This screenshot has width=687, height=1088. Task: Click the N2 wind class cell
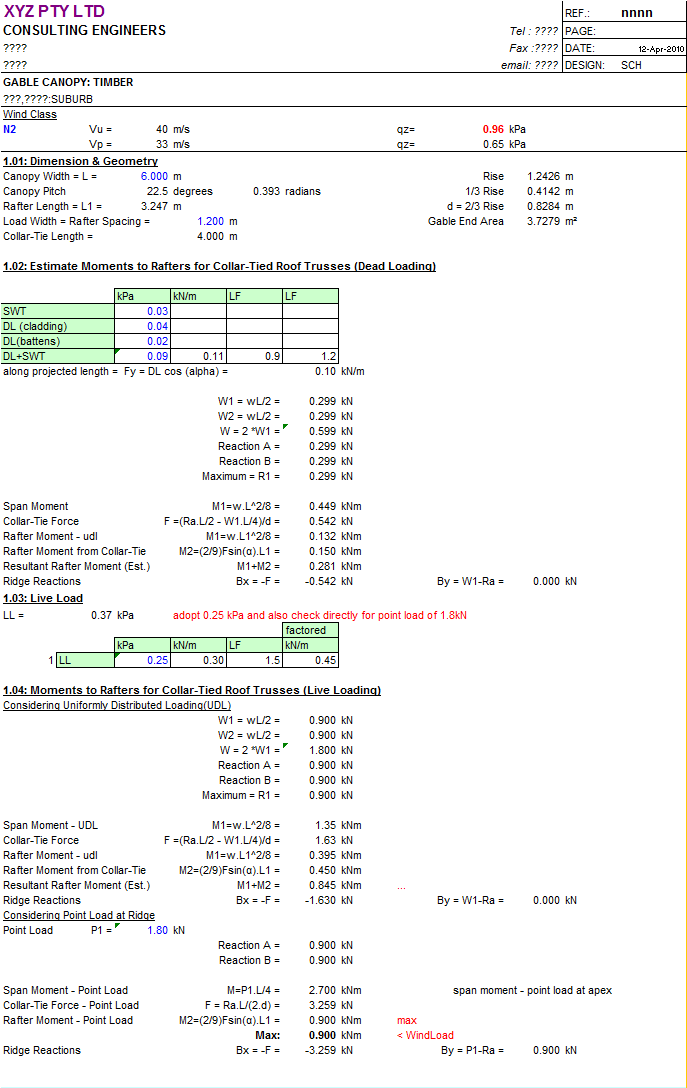(10, 130)
